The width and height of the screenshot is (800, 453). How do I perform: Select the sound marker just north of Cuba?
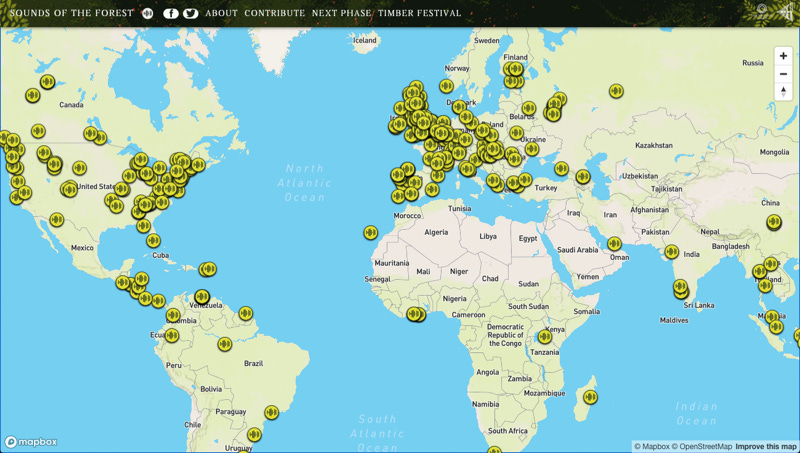tap(153, 240)
